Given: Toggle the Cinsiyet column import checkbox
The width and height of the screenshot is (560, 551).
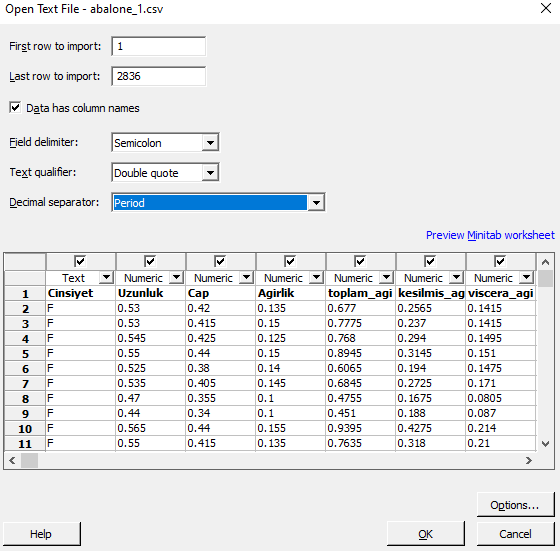Looking at the screenshot, I should pyautogui.click(x=80, y=261).
